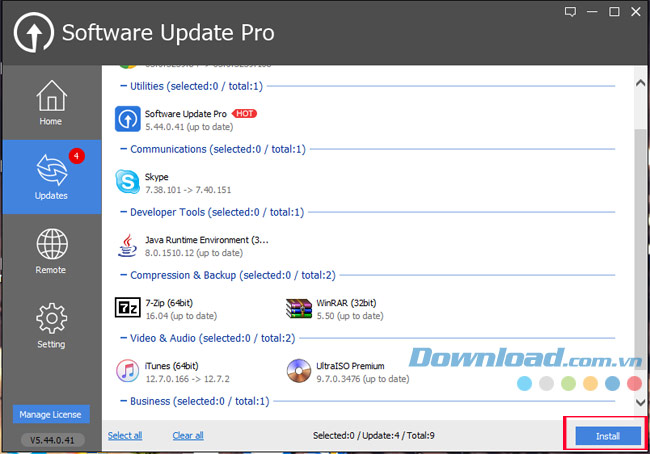Open the Remote globe section
The height and width of the screenshot is (454, 650).
[51, 251]
